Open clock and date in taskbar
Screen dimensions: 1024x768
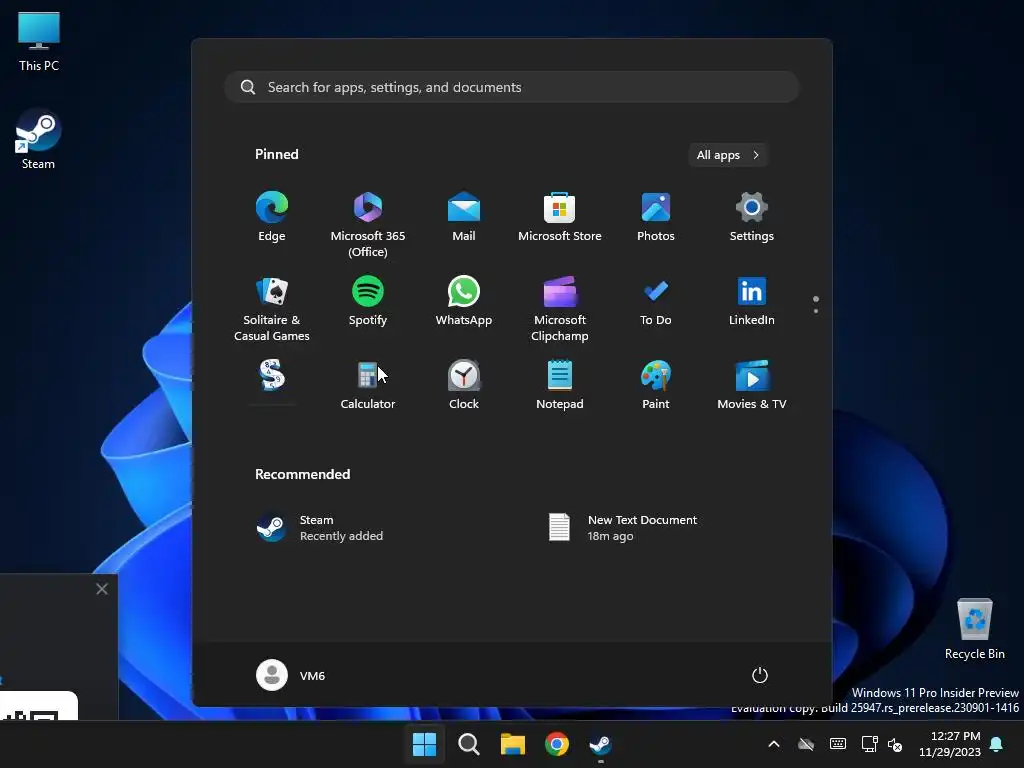tap(950, 744)
